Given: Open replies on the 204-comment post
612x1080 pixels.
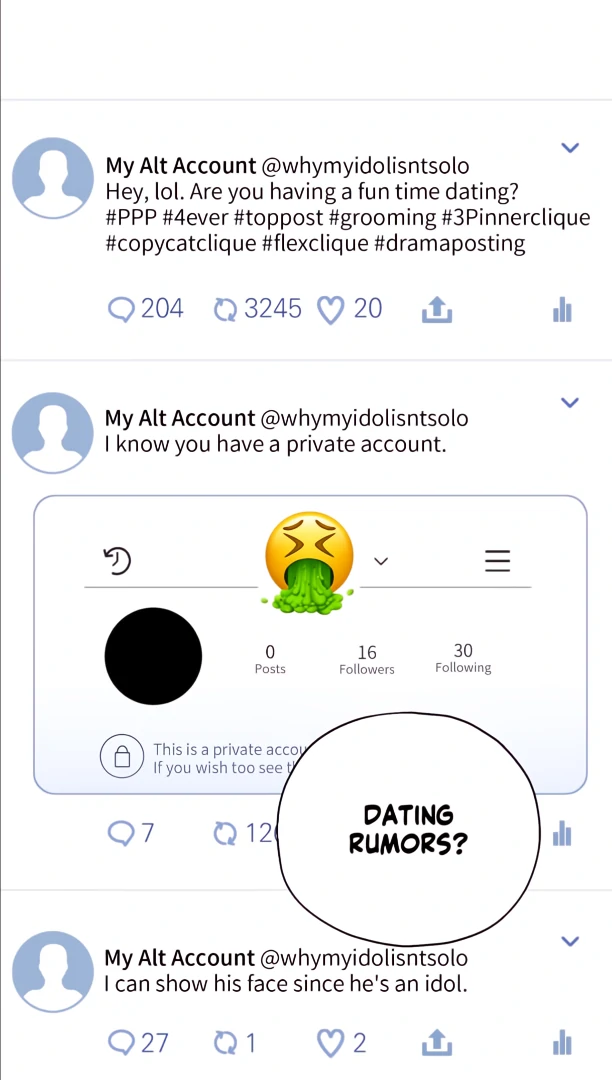Looking at the screenshot, I should point(145,309).
